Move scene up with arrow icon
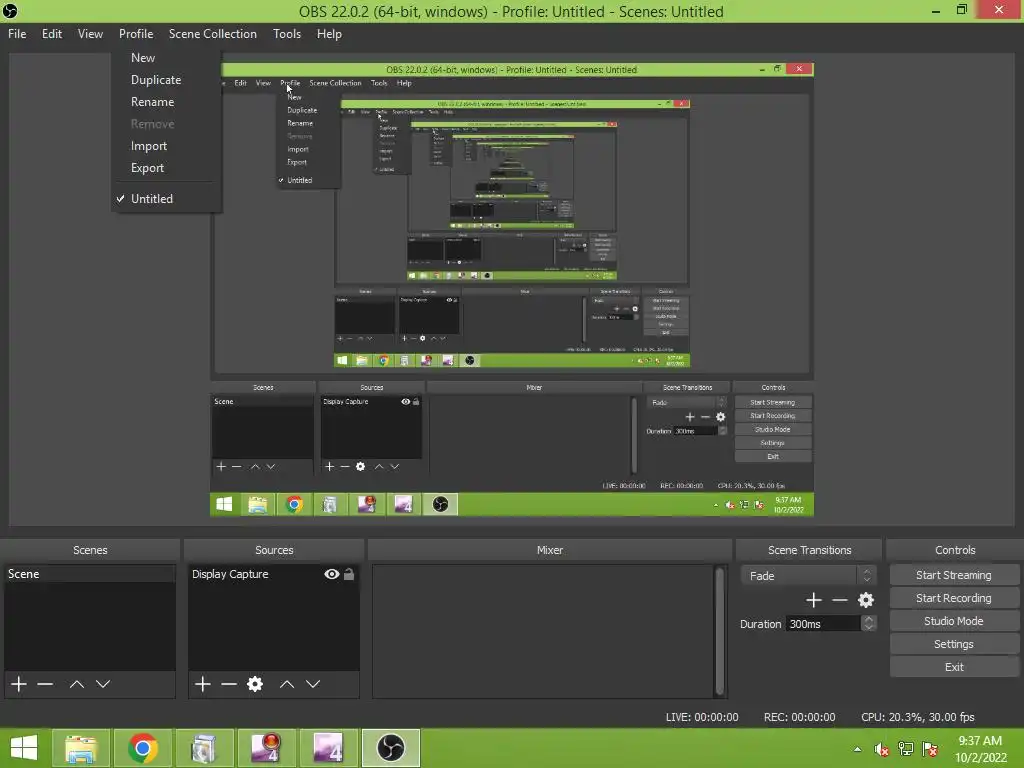Screen dimensions: 1024x768 (76, 684)
